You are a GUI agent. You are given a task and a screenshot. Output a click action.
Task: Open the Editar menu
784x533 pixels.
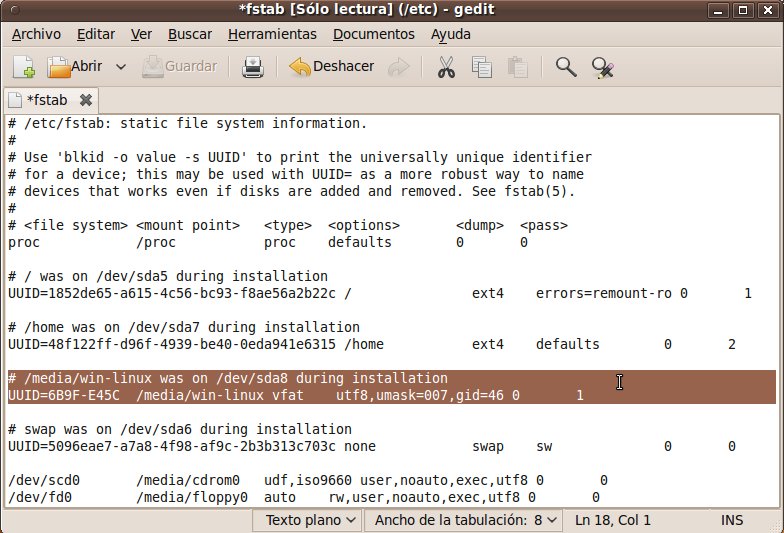[96, 34]
